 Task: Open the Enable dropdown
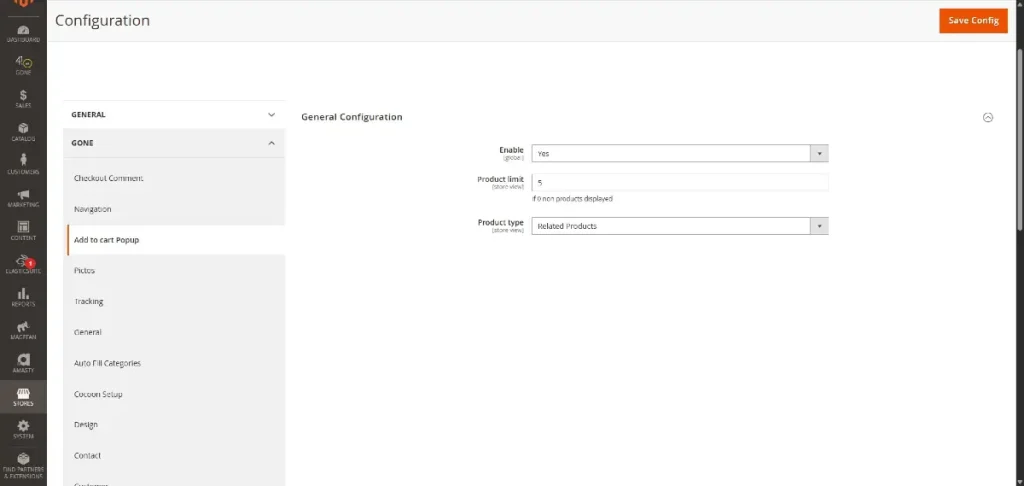coord(679,154)
